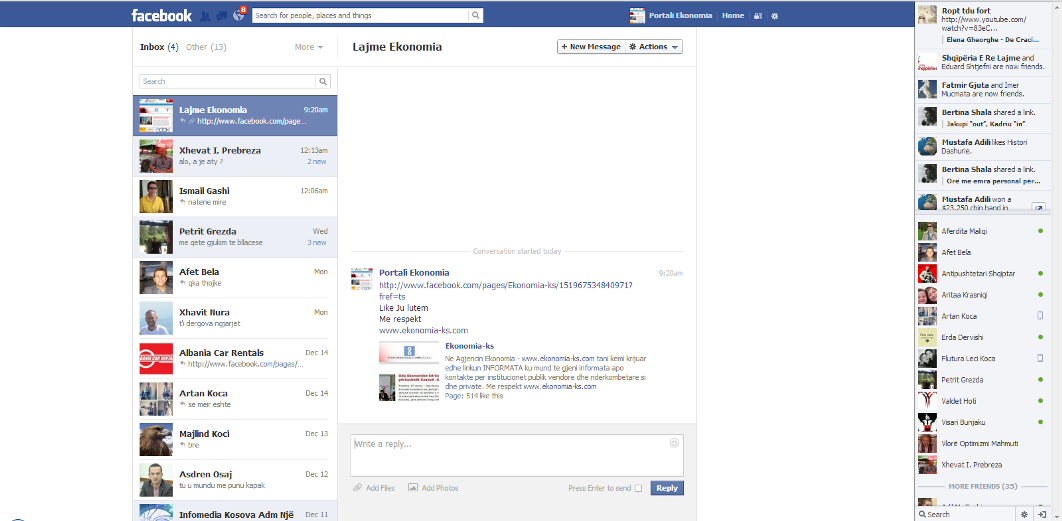
Task: Select the Lajme Ekonomia conversation in inbox
Action: (235, 116)
